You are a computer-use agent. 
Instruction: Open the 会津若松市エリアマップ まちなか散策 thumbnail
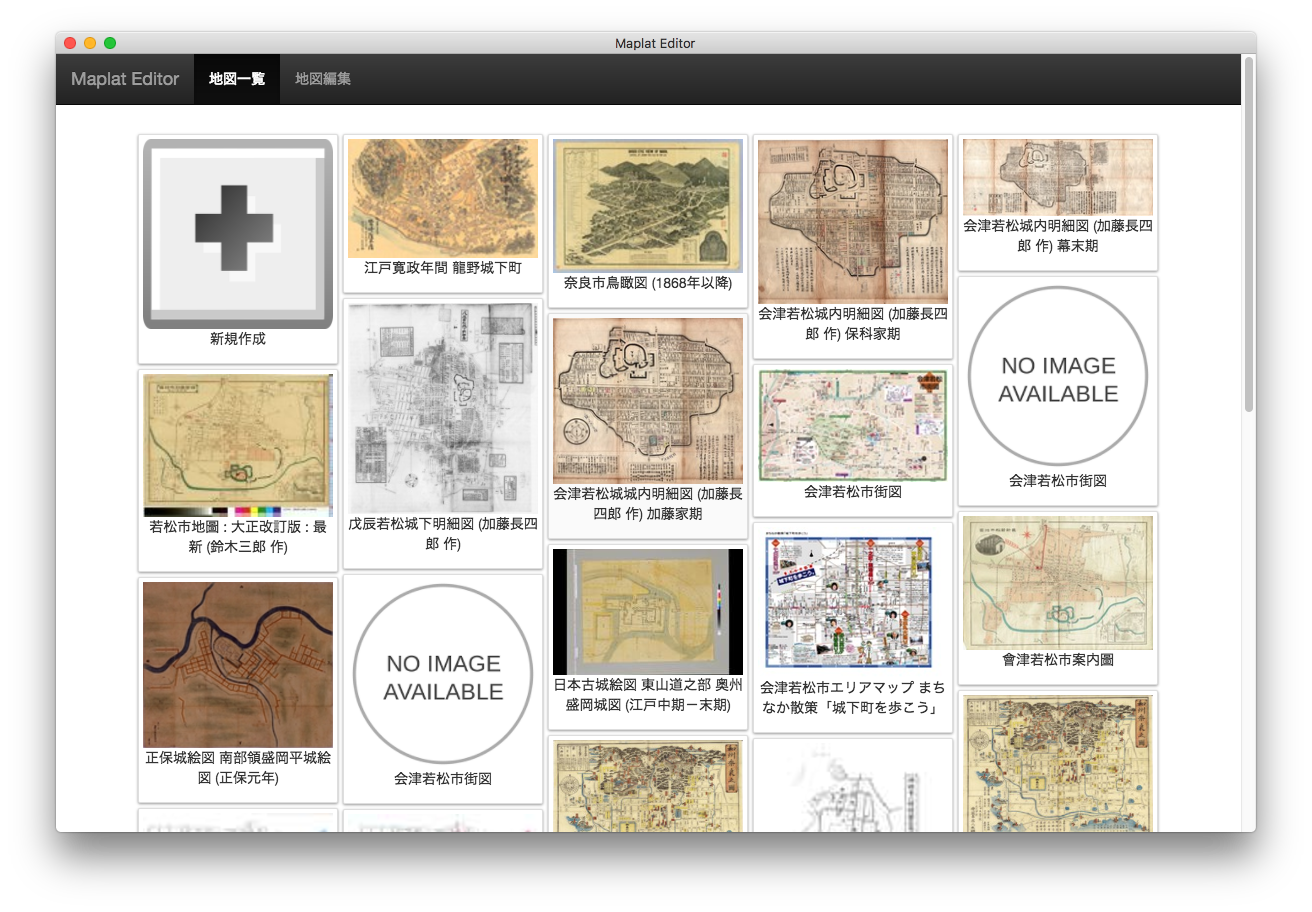pos(853,602)
